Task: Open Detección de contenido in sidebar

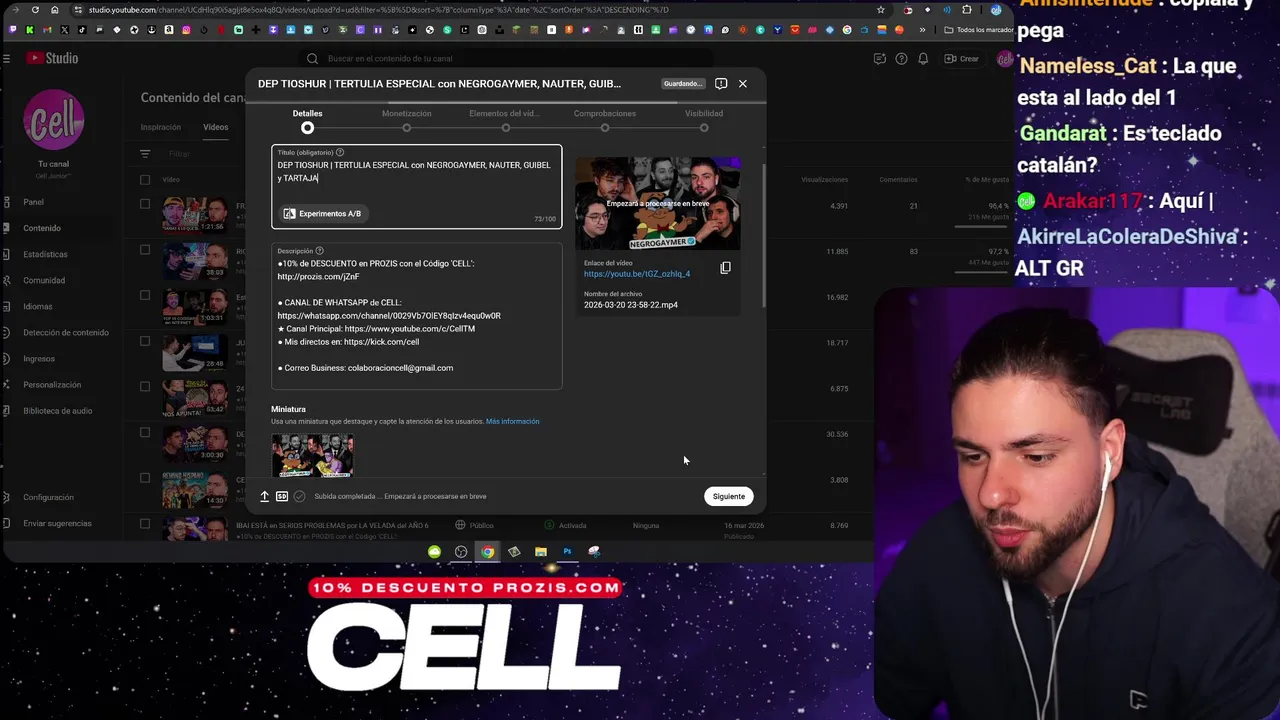Action: 66,332
